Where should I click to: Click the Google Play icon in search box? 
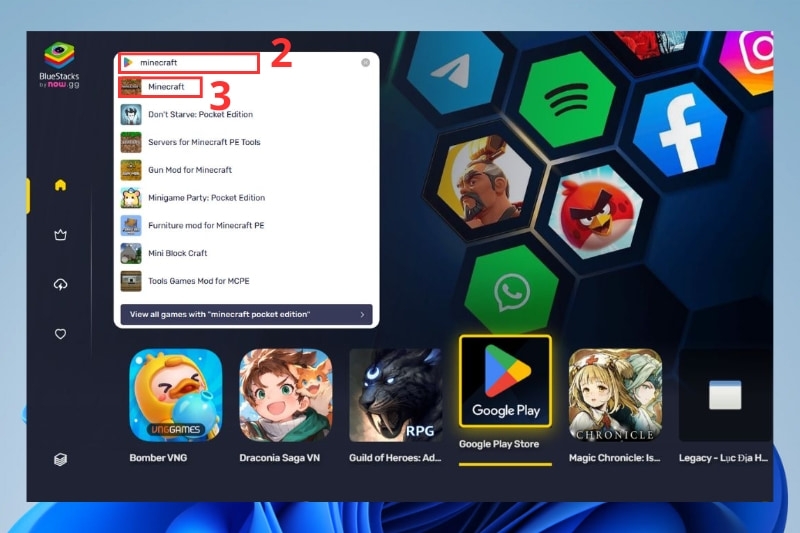coord(129,62)
